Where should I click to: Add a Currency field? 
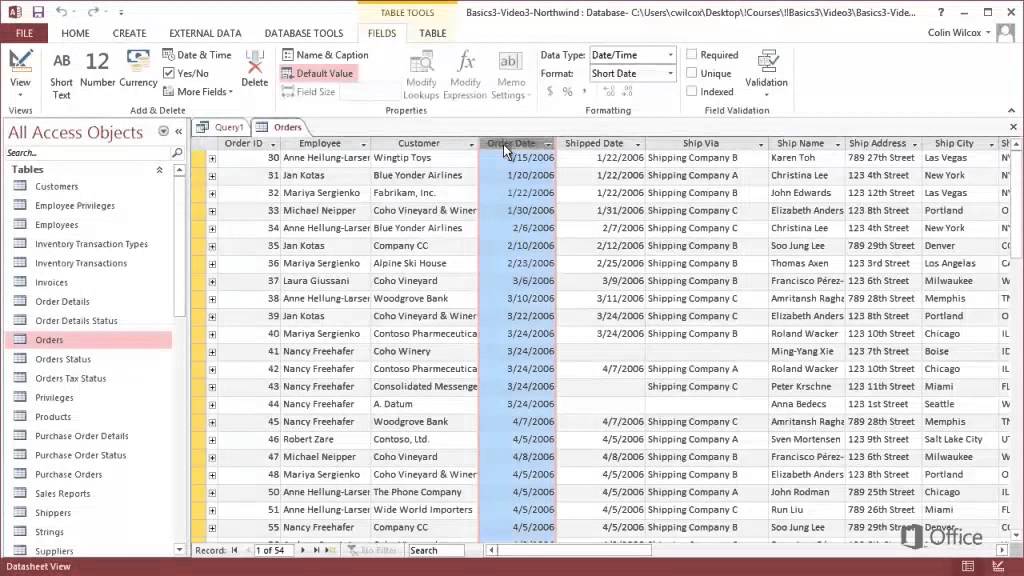(x=138, y=69)
